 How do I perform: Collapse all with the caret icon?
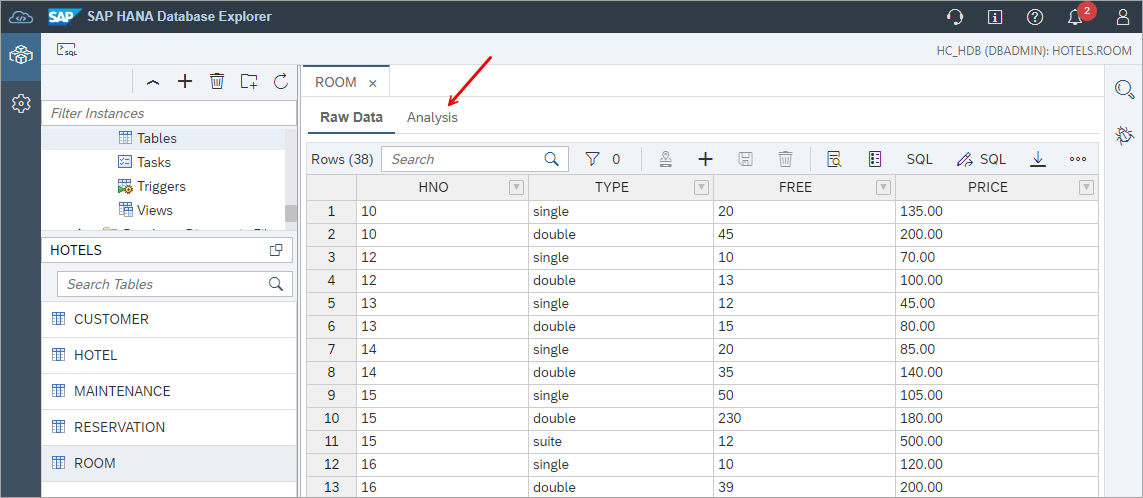tap(152, 82)
